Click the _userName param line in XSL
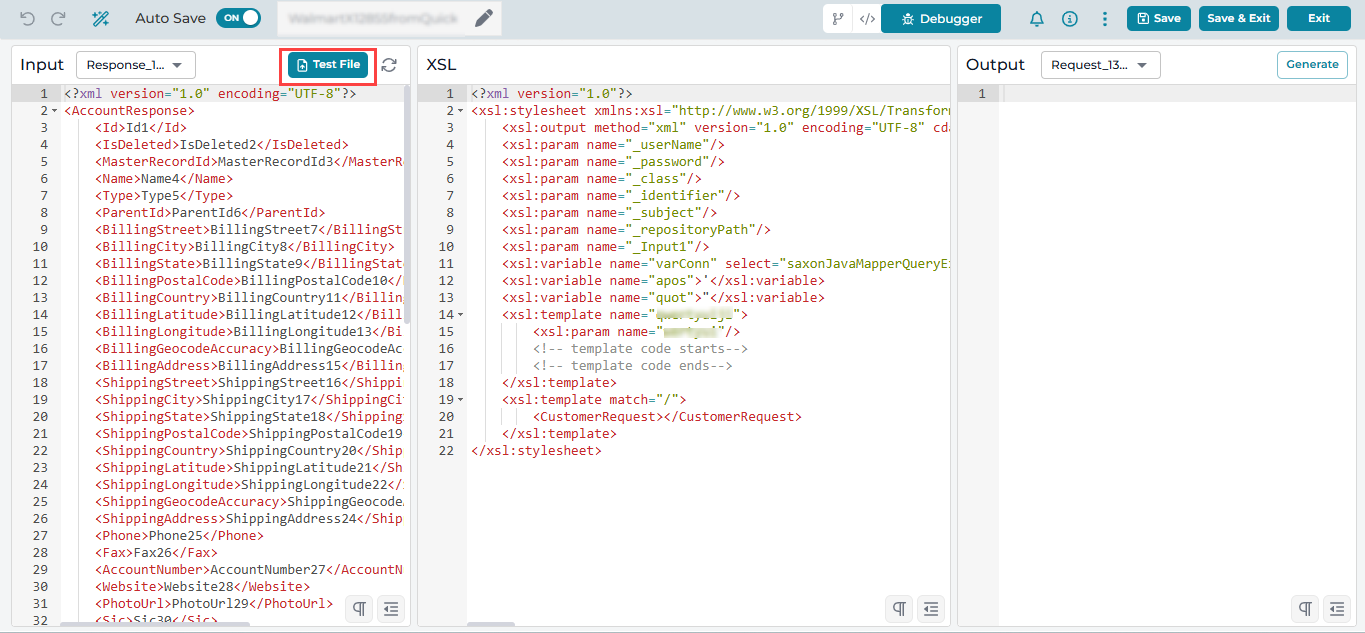The image size is (1365, 633). click(x=613, y=145)
